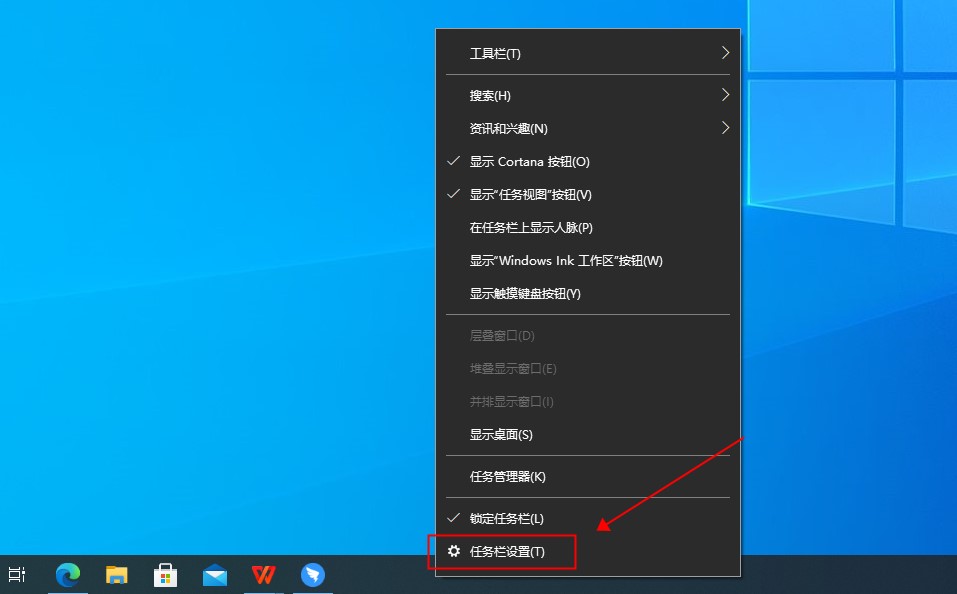This screenshot has height=594, width=957.
Task: Launch WPS Office from the taskbar
Action: point(264,575)
